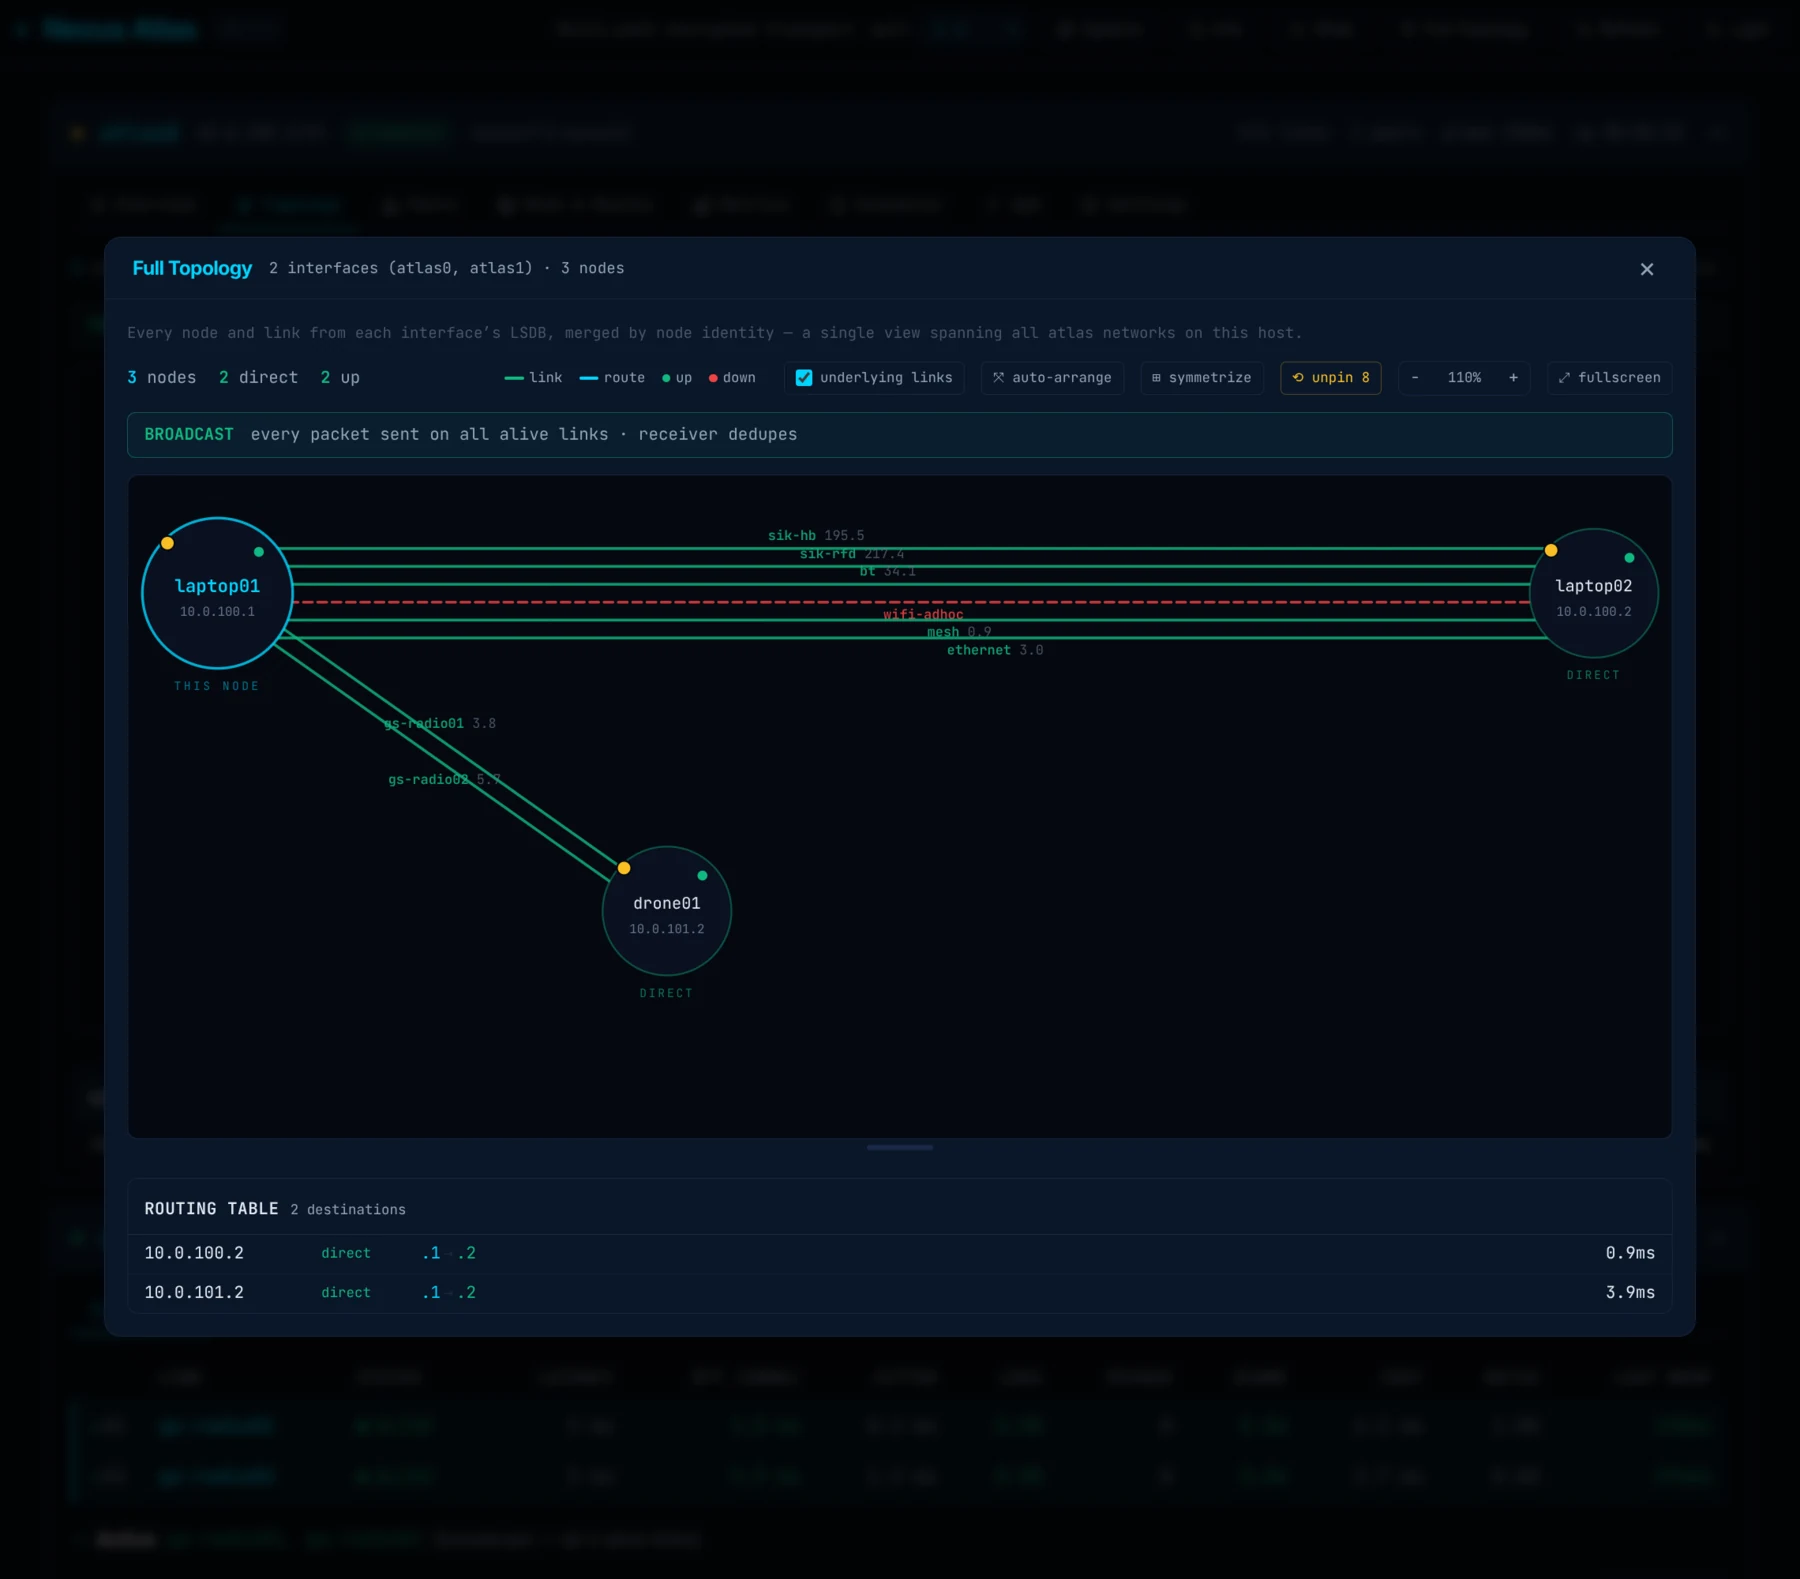The image size is (1800, 1579).
Task: Click the ethernet link label
Action: coord(979,650)
